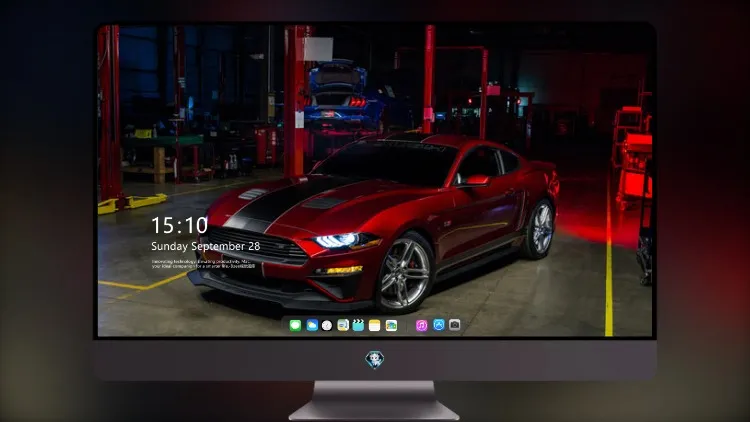Click the mascot logo on monitor chin
750x422 pixels.
pyautogui.click(x=375, y=359)
